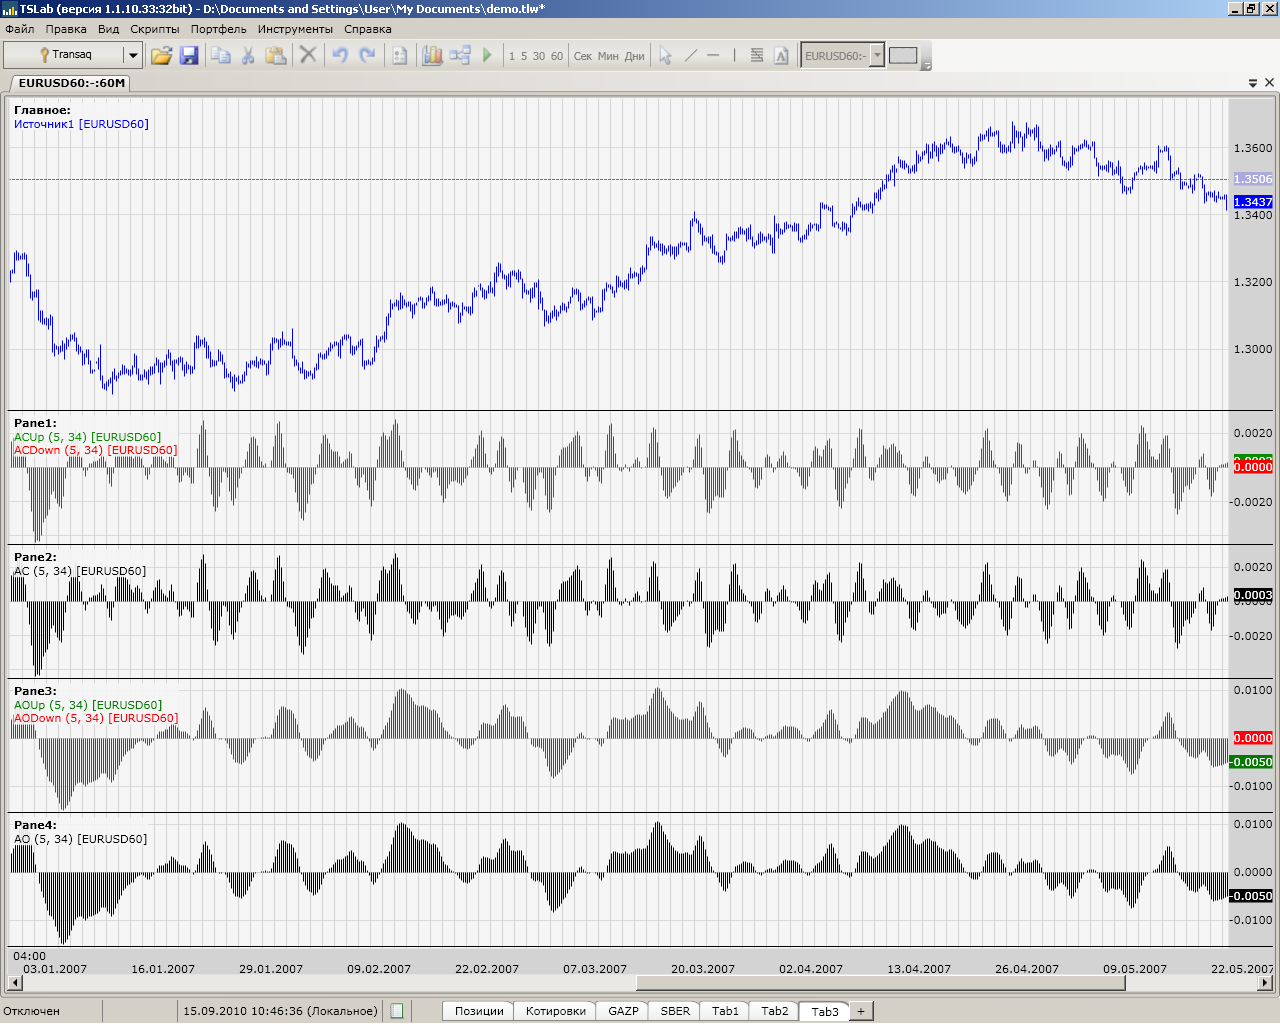
Task: Expand the tab list arrow near chart close button
Action: click(x=1253, y=83)
